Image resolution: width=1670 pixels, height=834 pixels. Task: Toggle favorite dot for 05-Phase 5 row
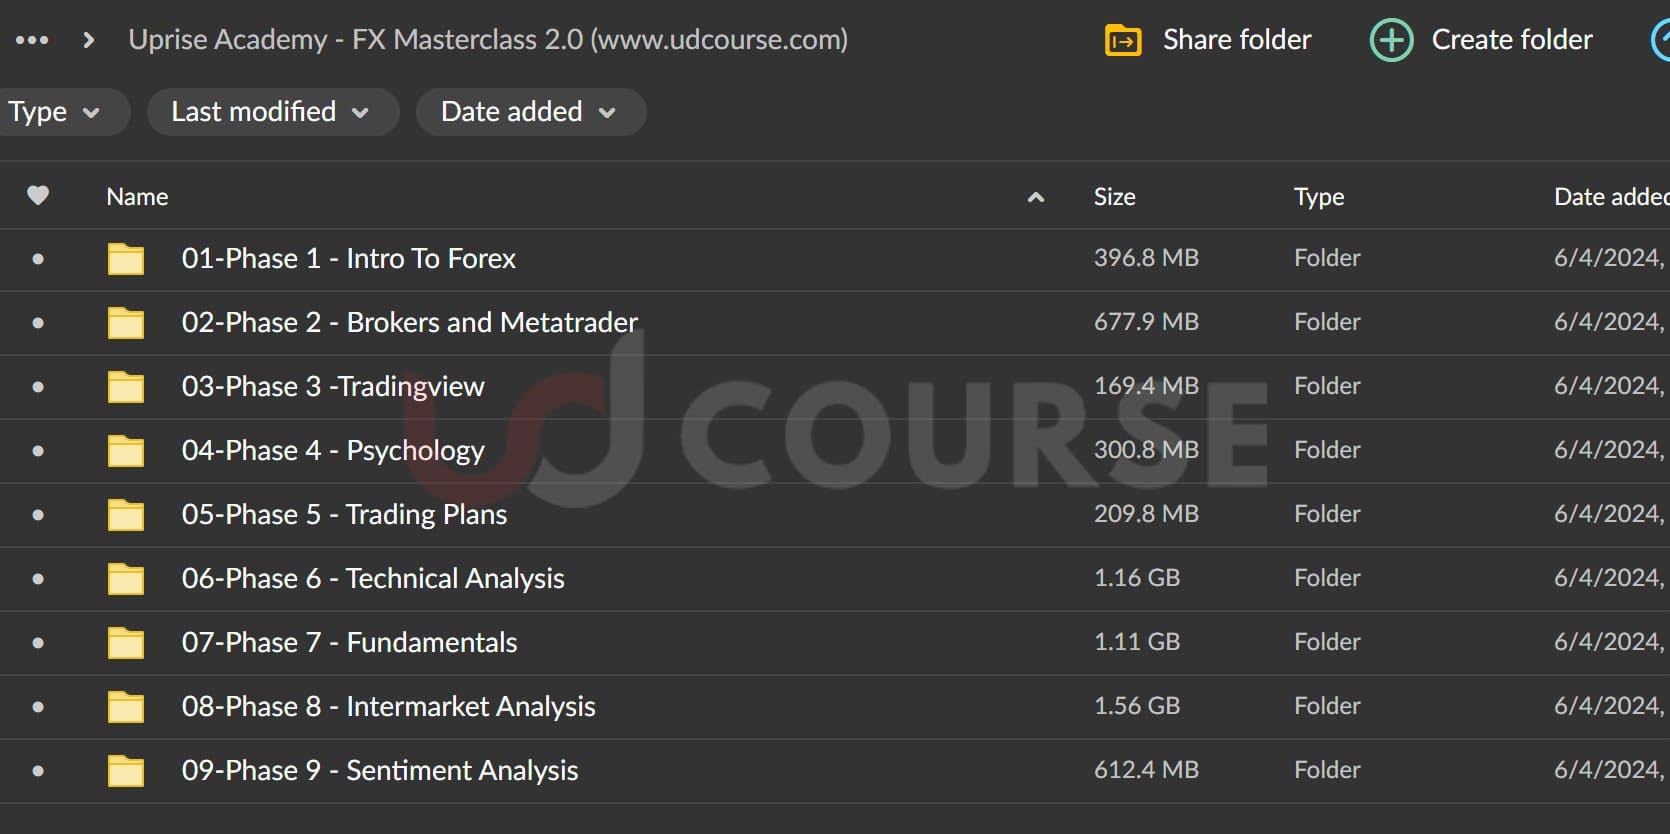38,515
